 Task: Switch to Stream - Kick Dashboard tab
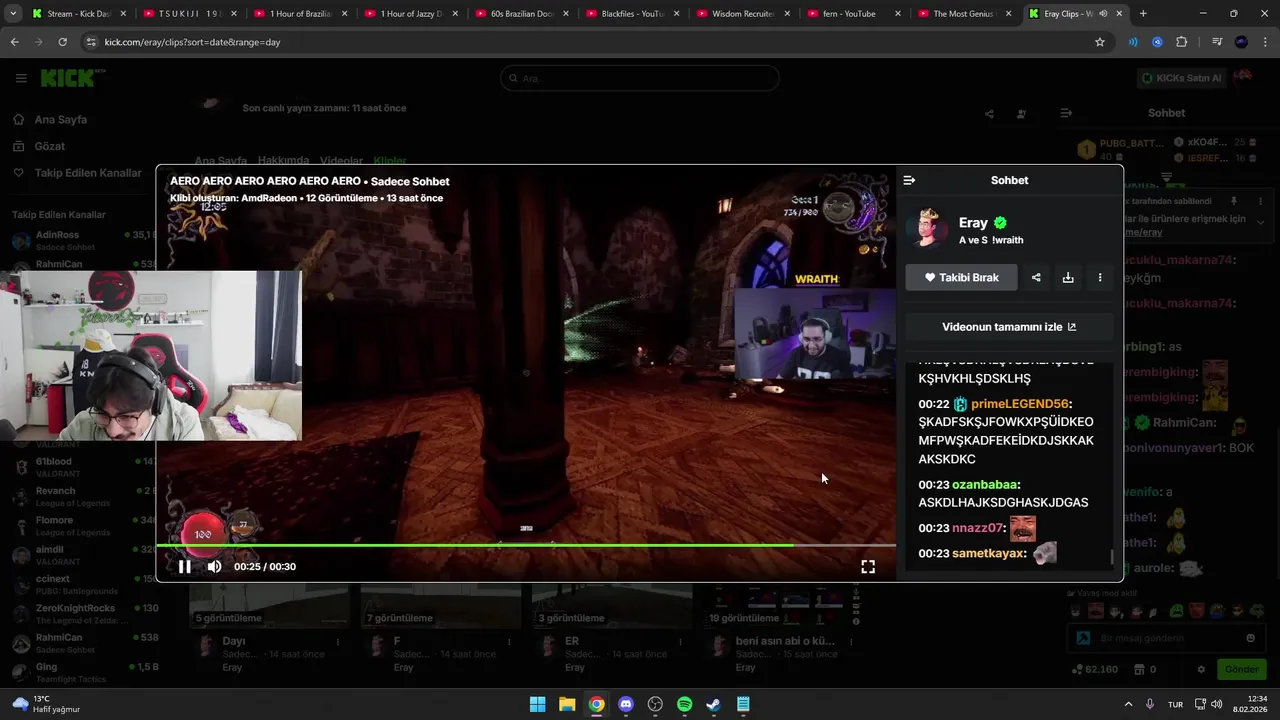[x=78, y=14]
